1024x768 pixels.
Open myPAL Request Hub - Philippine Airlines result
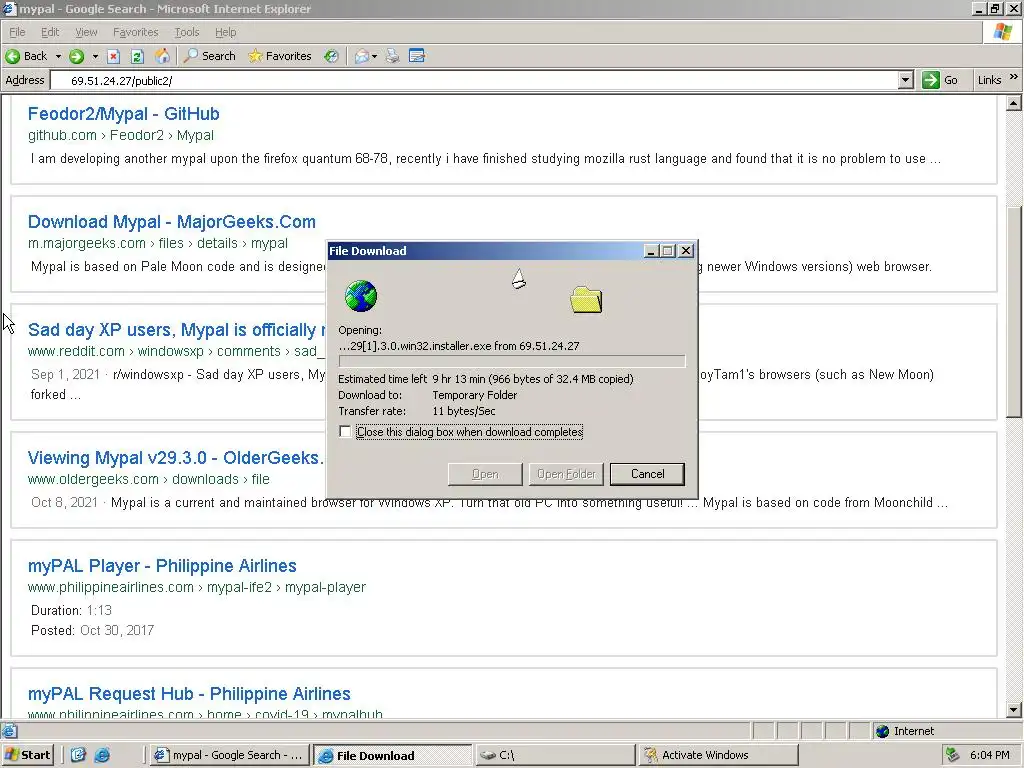189,694
